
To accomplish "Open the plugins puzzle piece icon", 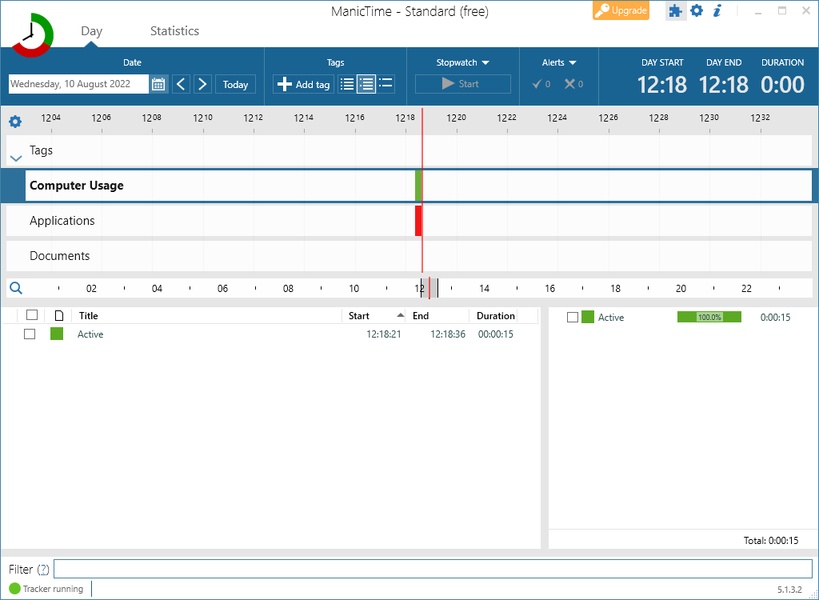I will point(676,11).
